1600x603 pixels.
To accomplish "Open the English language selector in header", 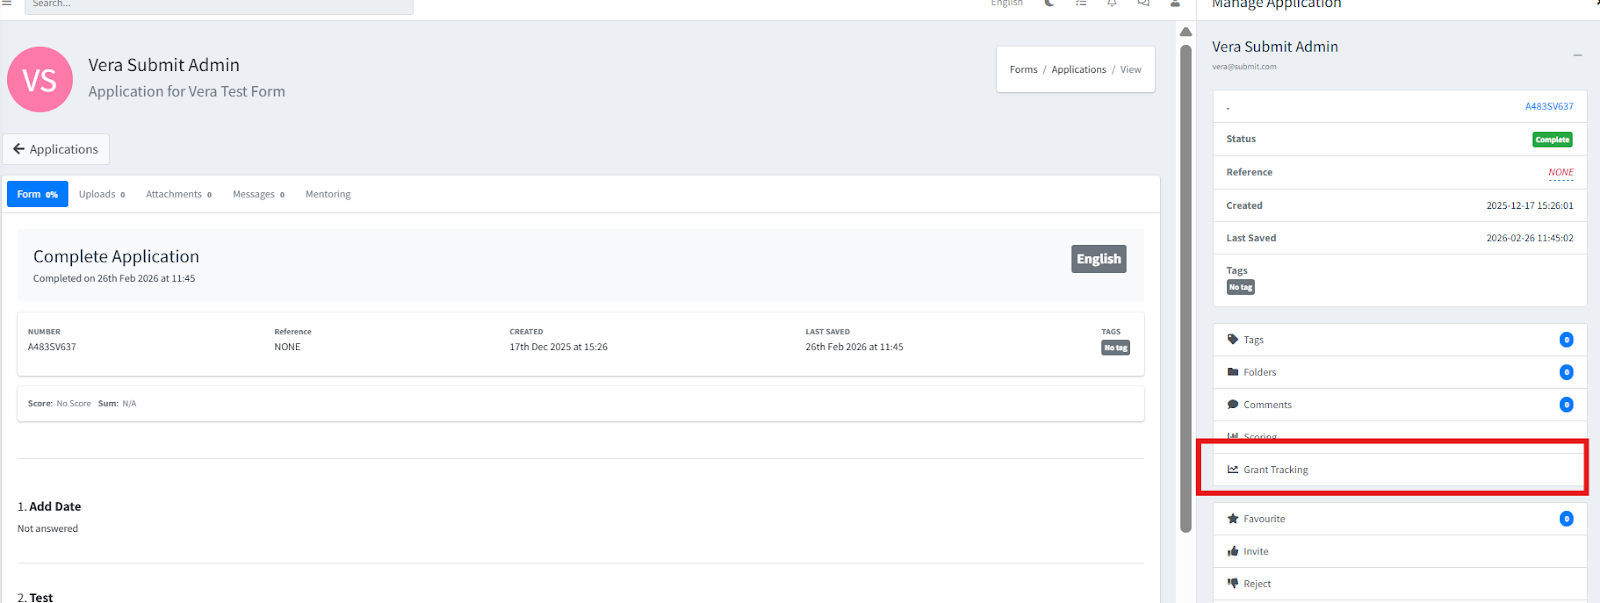I will click(1006, 4).
